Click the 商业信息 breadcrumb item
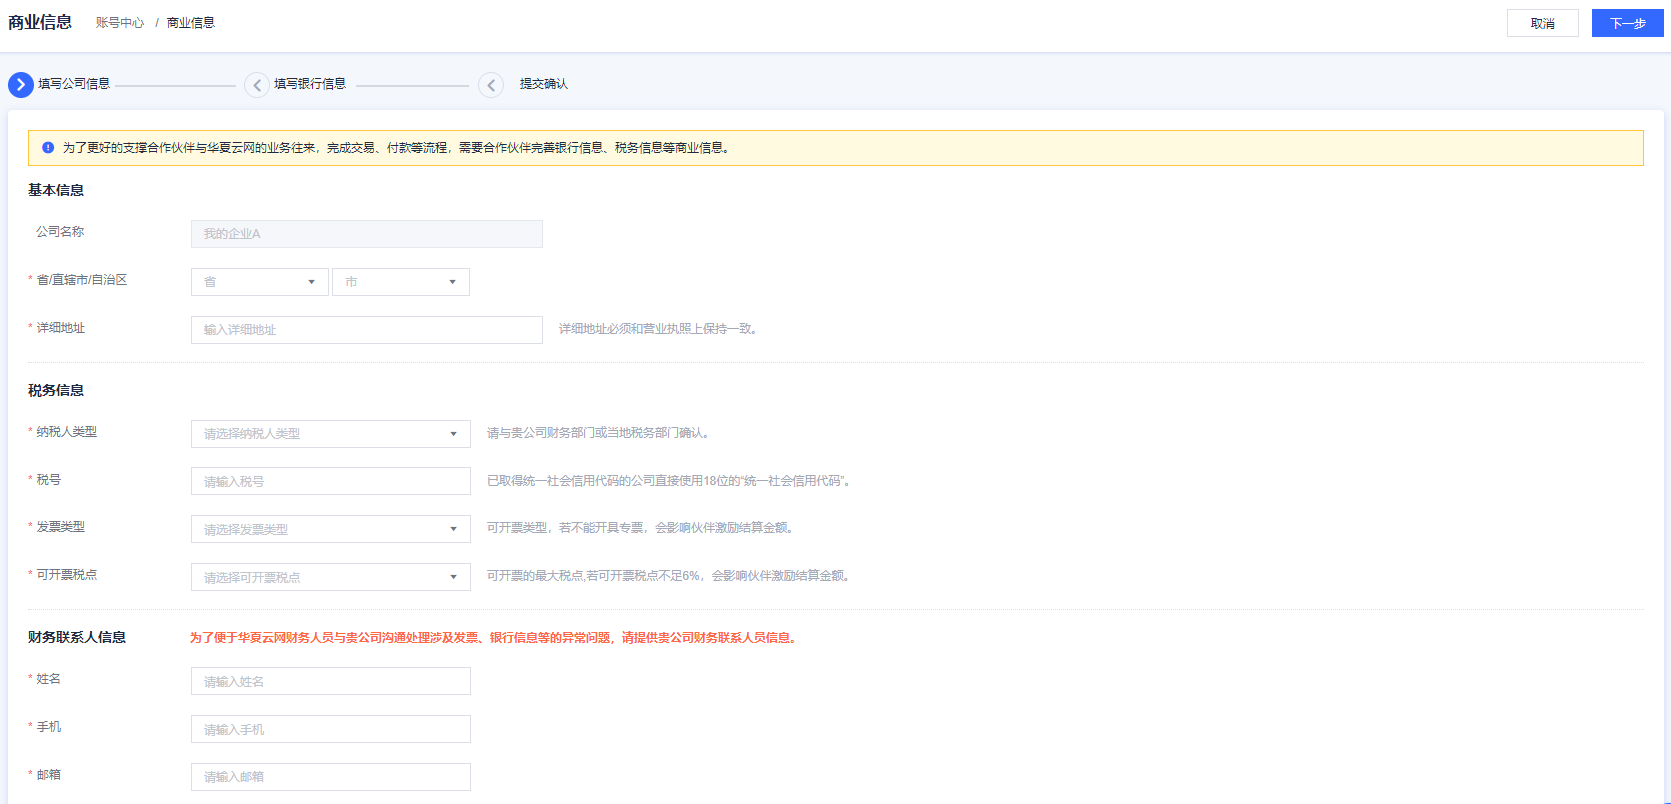This screenshot has width=1671, height=804. point(190,23)
